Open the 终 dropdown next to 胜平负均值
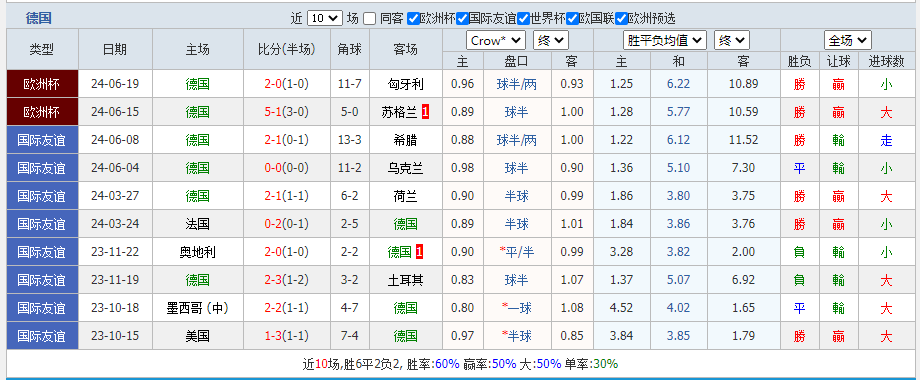This screenshot has width=920, height=380. pos(732,40)
